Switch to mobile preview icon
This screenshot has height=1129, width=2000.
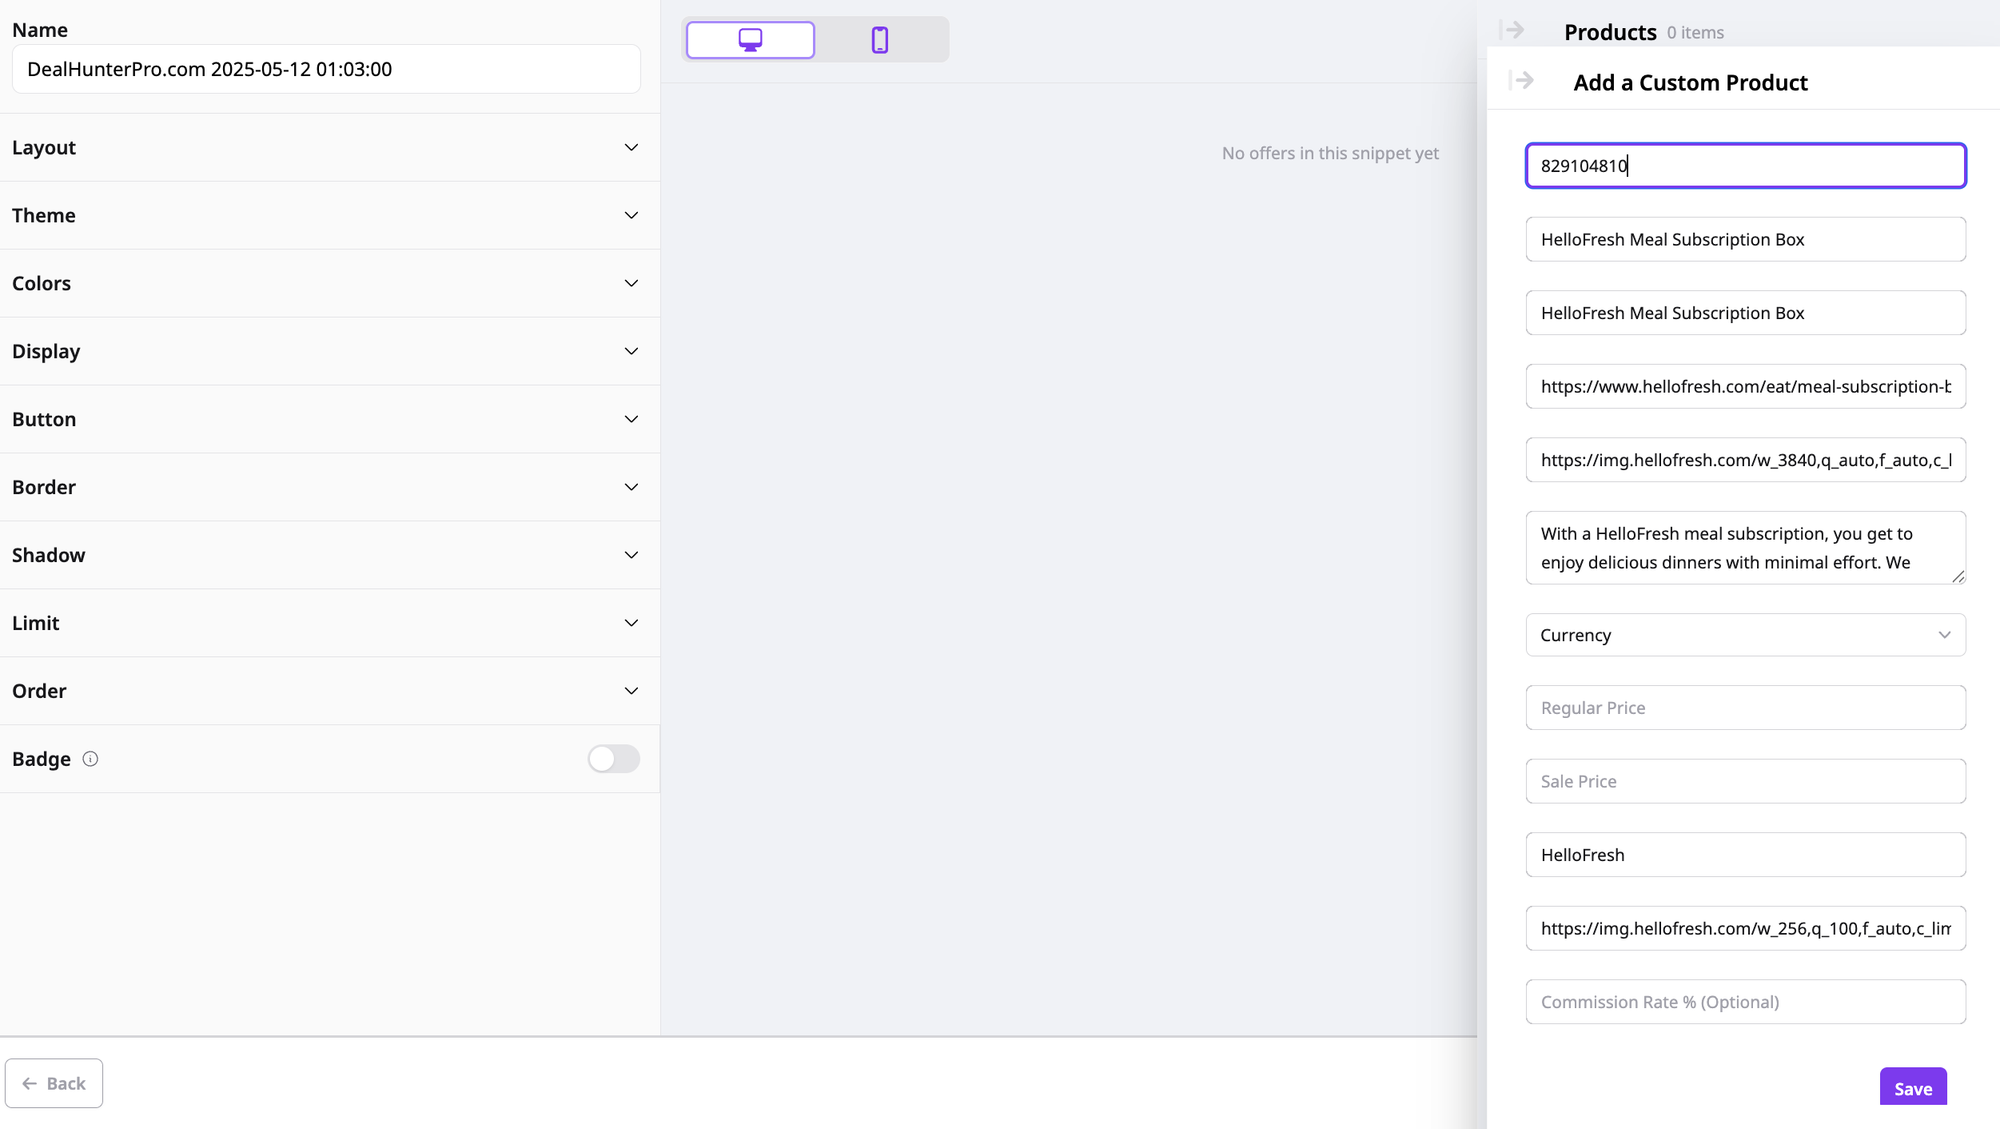[880, 40]
